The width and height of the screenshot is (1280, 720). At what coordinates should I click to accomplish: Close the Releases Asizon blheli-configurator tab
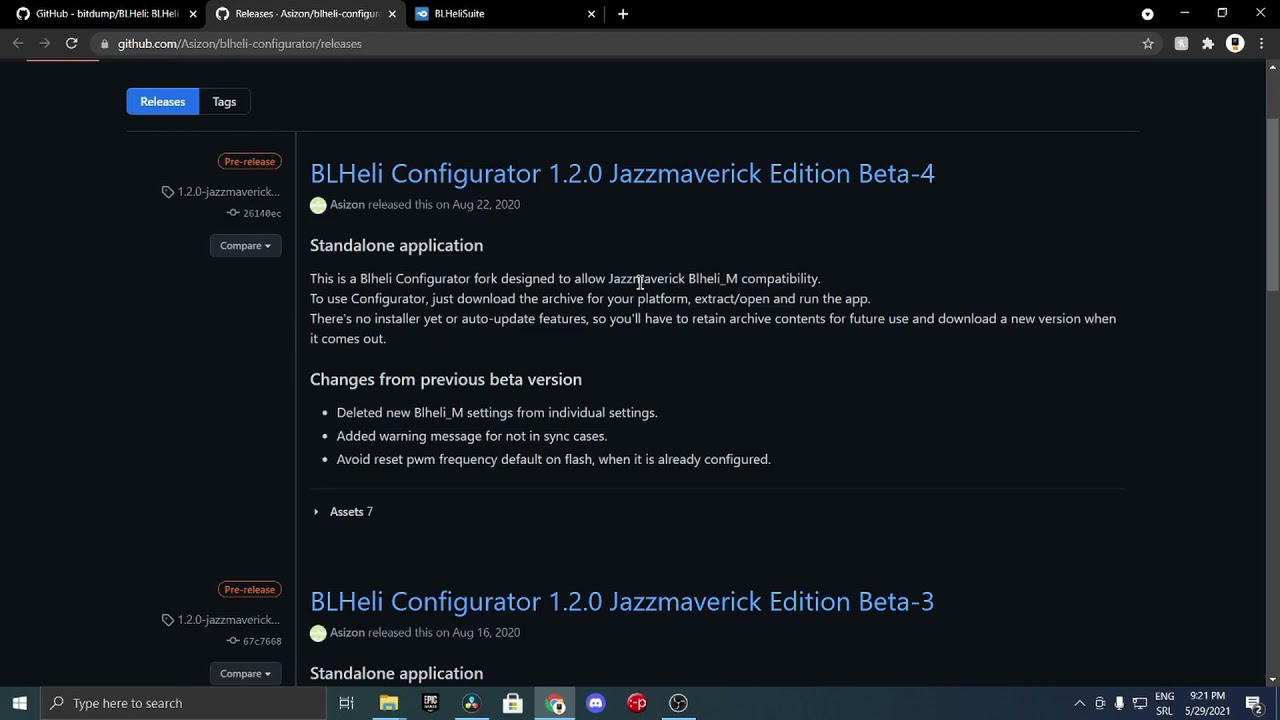(392, 14)
